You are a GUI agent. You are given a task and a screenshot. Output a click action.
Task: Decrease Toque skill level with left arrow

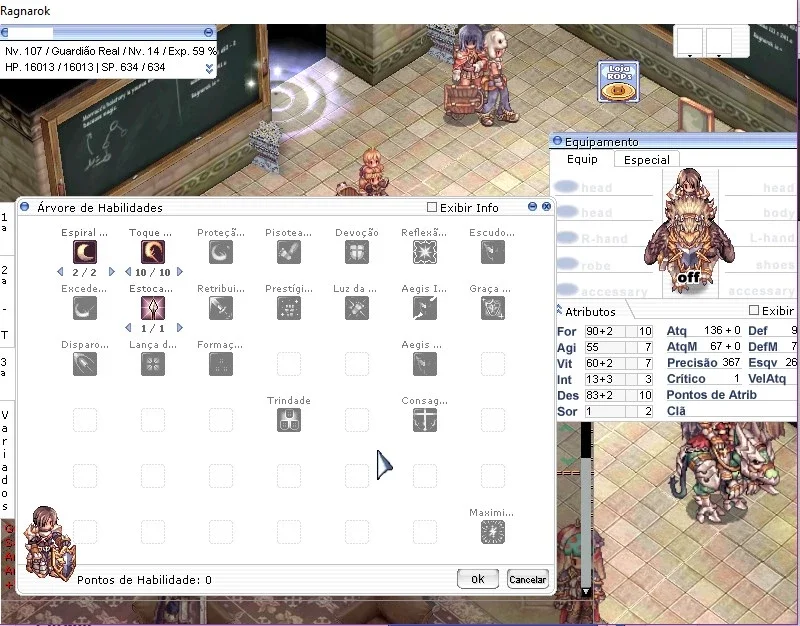128,272
